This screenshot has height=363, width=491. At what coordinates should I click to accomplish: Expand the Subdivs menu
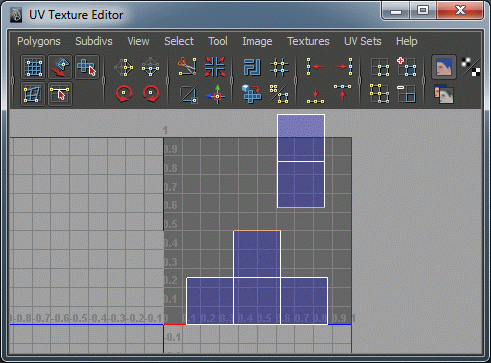click(x=94, y=41)
